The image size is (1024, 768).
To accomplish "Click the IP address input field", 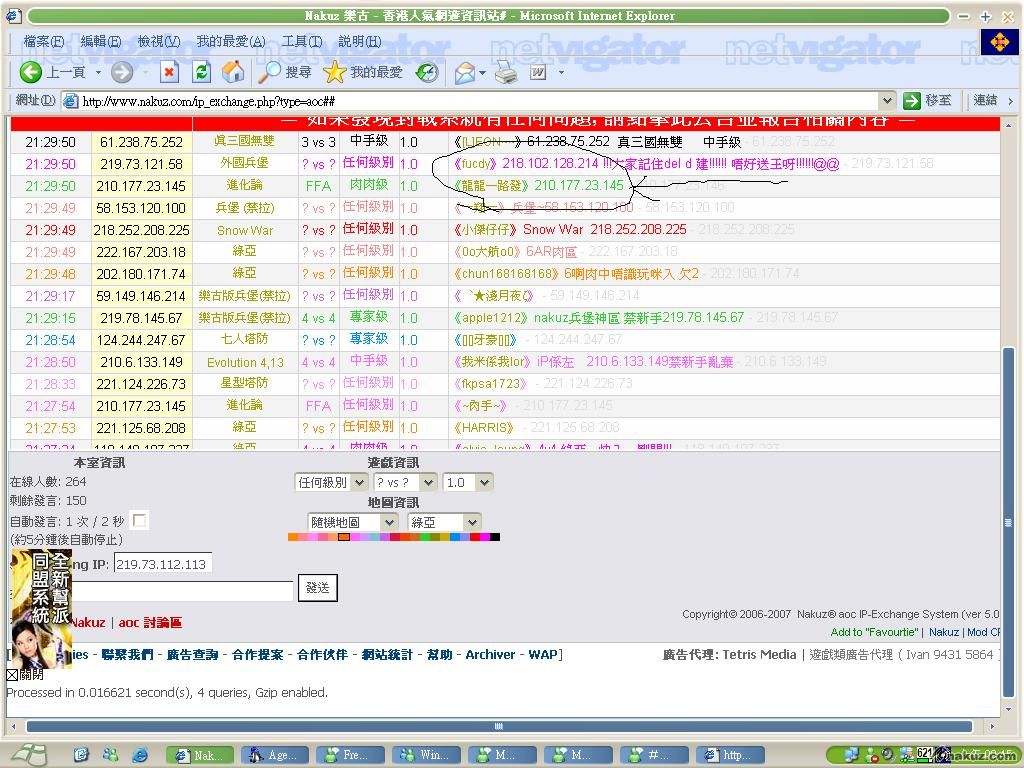I will (161, 564).
